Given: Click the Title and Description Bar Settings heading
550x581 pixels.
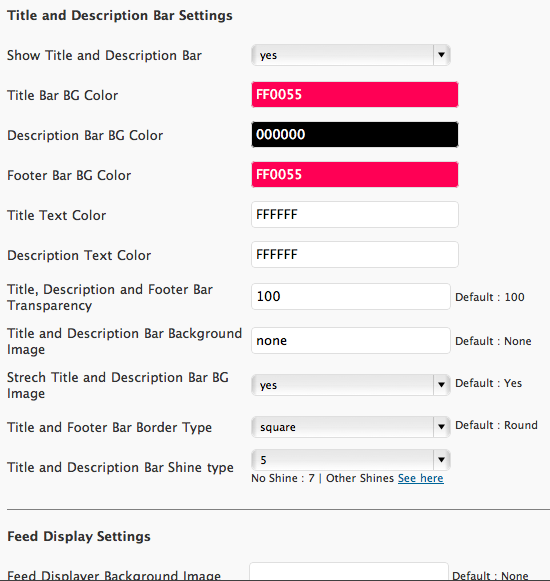Looking at the screenshot, I should (120, 16).
